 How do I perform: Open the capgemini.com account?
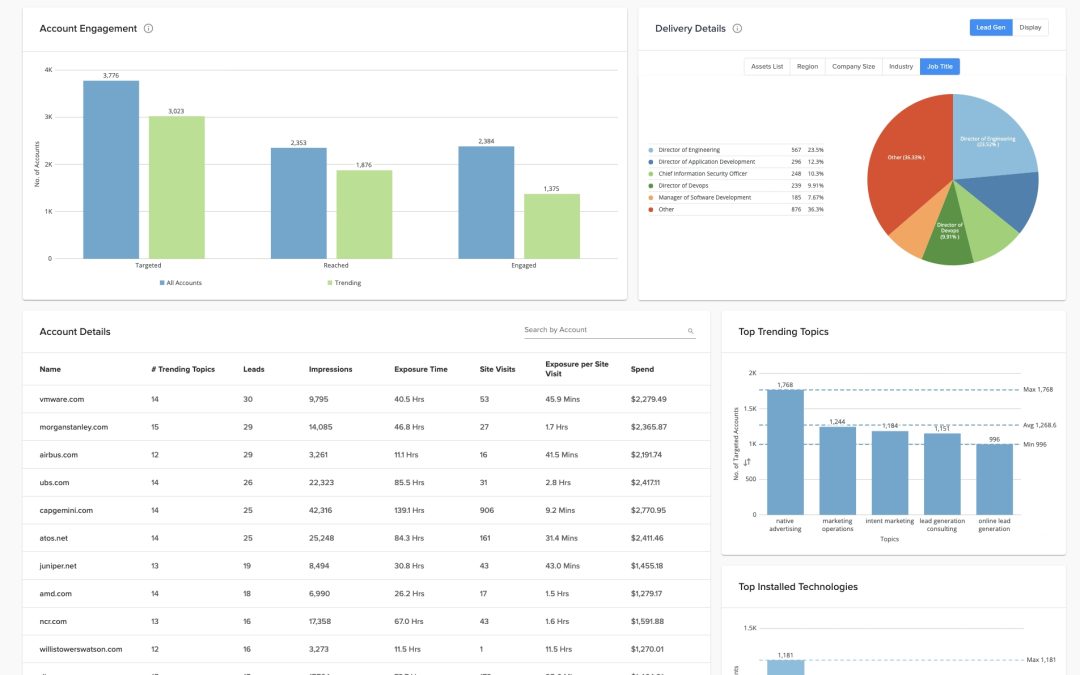click(66, 510)
